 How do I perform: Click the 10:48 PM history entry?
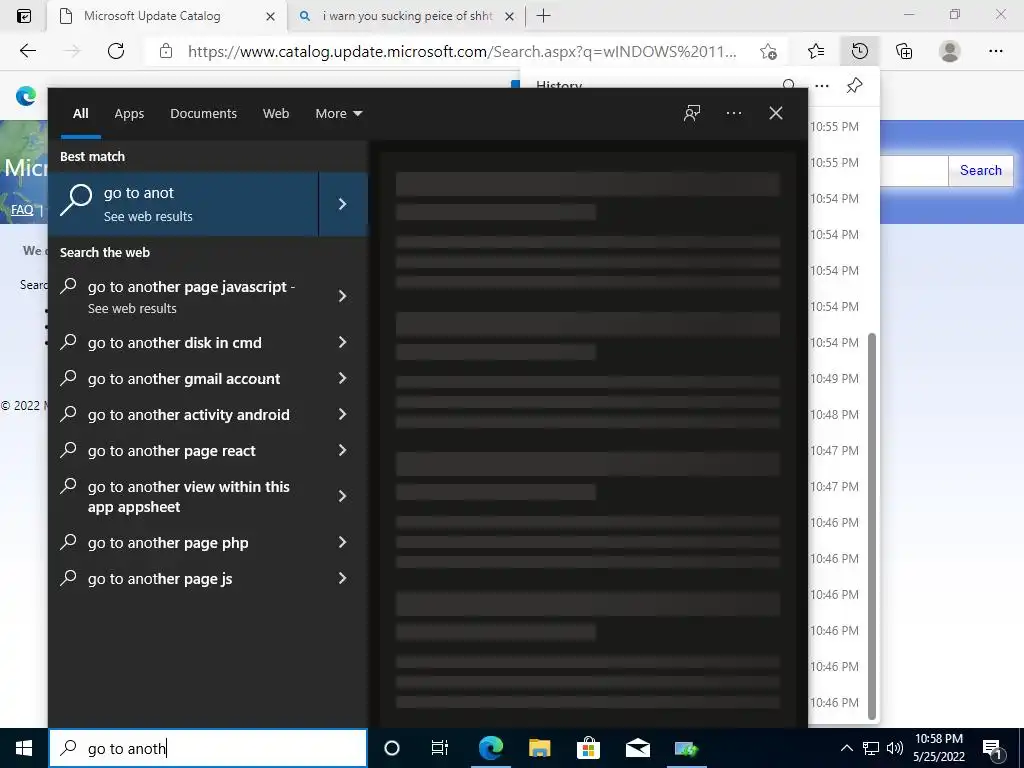click(835, 415)
